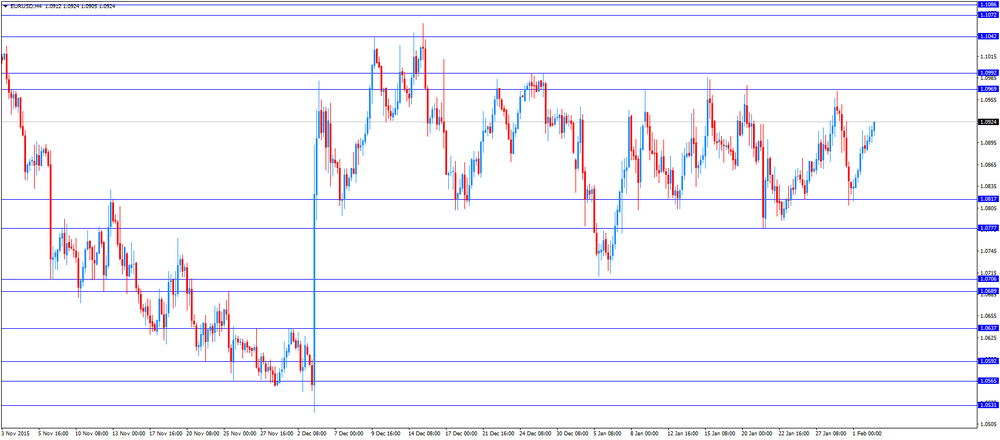Select the 1.0817 horizontal line price label

pos(987,199)
